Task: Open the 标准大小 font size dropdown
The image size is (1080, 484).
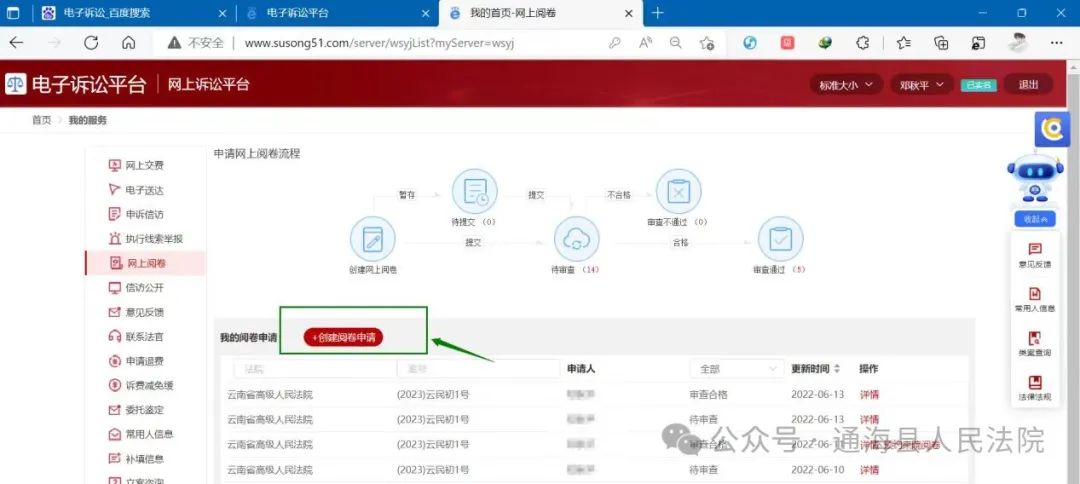Action: (846, 85)
